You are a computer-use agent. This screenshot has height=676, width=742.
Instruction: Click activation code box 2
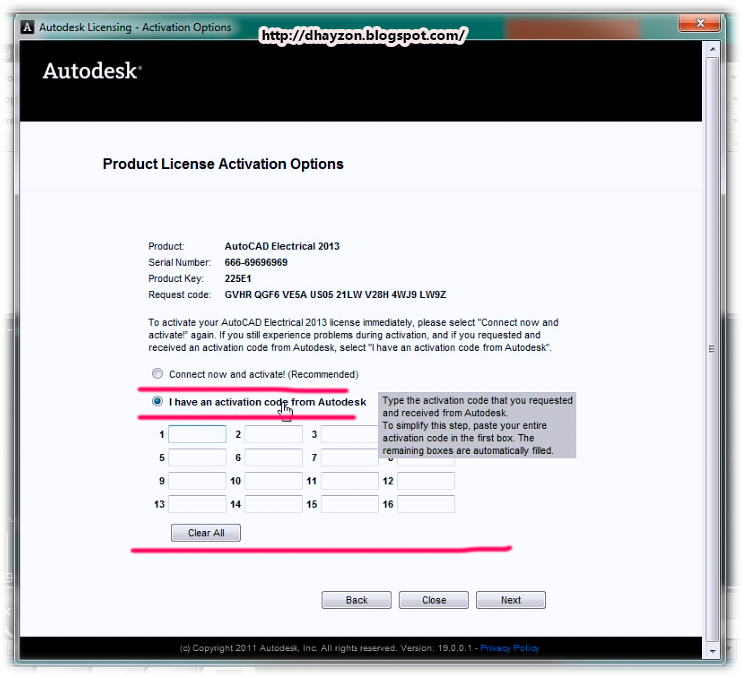pyautogui.click(x=274, y=434)
